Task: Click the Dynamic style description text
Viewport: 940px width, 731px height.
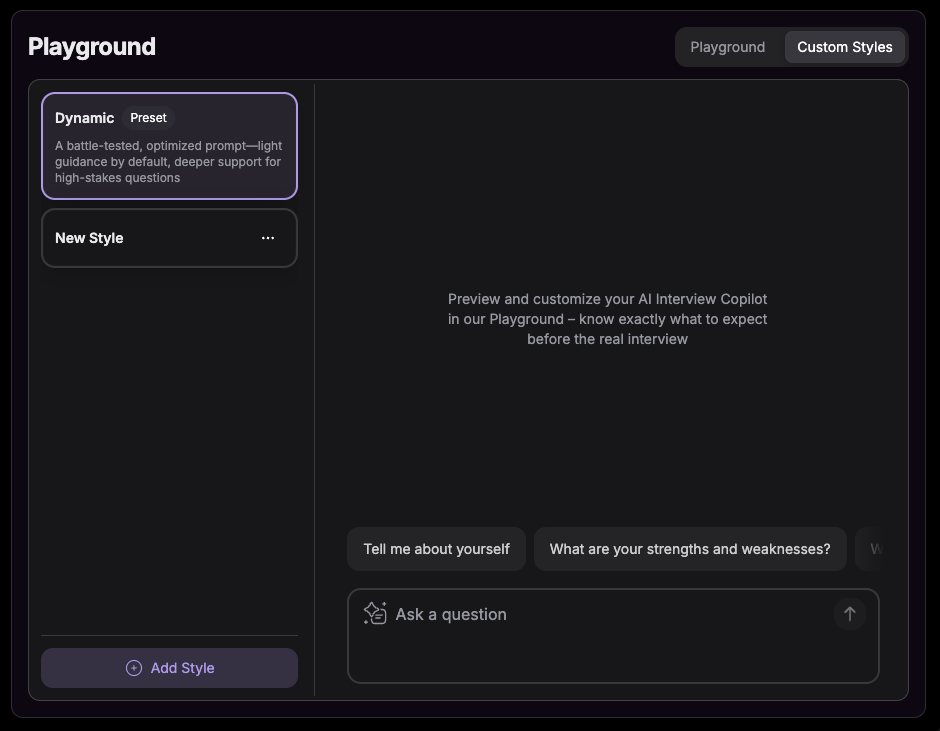Action: (x=169, y=161)
